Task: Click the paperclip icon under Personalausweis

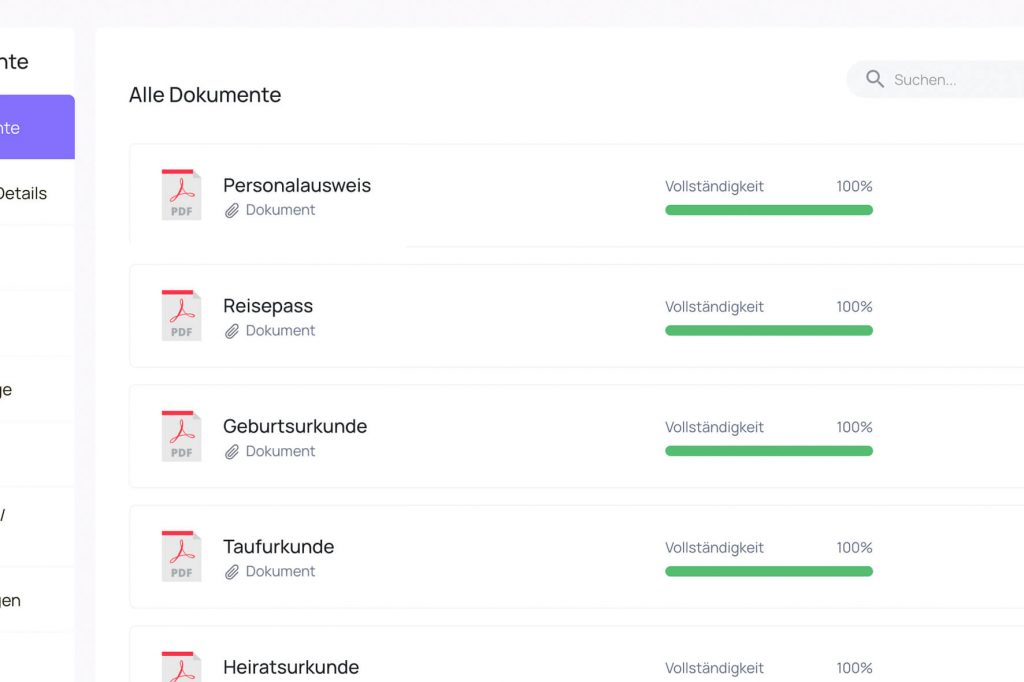Action: pyautogui.click(x=232, y=211)
